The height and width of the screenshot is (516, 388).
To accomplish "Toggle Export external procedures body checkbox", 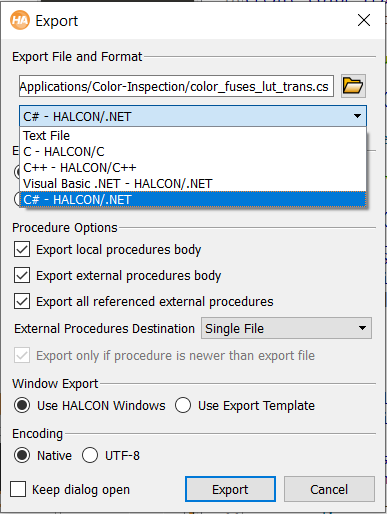I will 22,275.
